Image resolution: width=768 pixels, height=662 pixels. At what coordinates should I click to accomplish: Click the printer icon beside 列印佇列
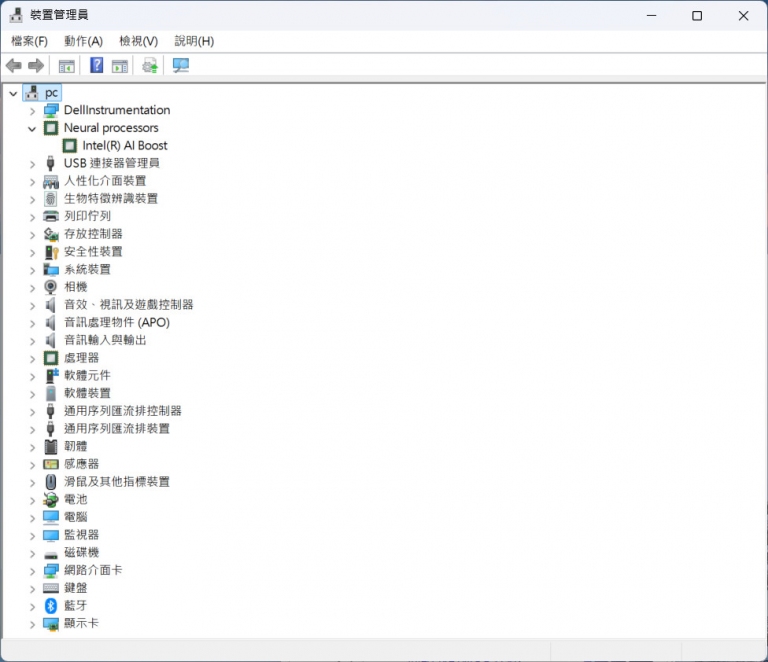tap(51, 216)
